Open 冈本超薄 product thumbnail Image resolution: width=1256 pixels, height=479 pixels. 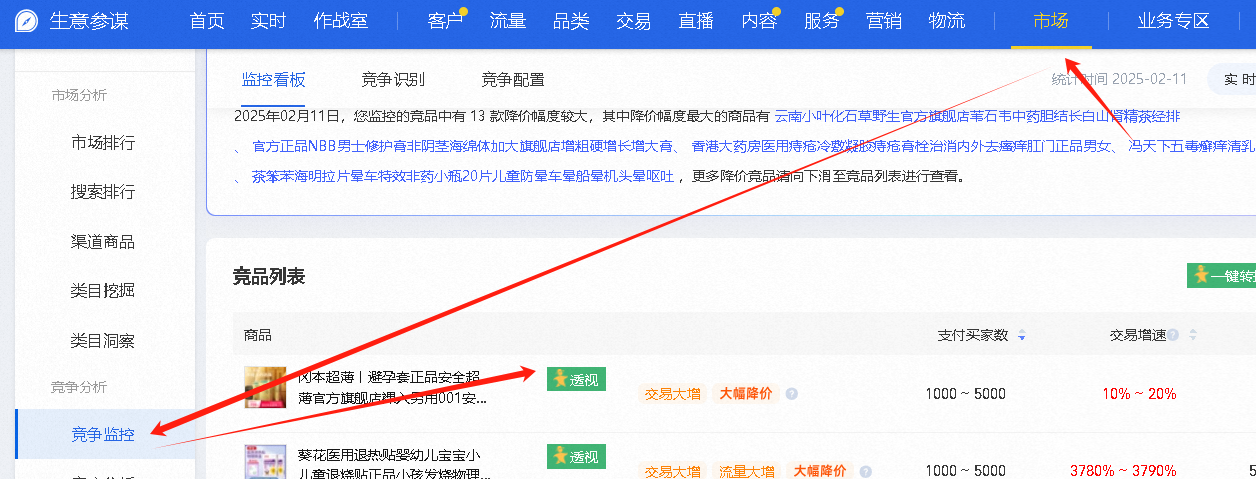(x=265, y=387)
